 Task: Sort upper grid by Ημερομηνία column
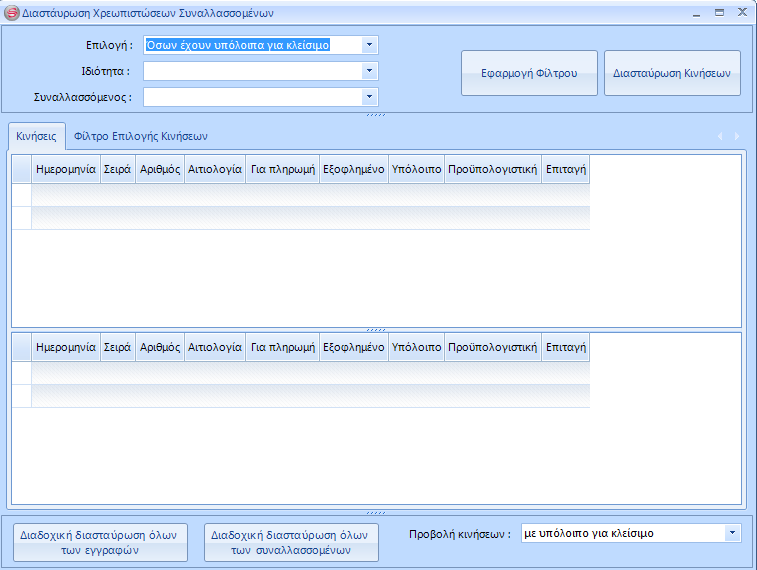pyautogui.click(x=65, y=170)
